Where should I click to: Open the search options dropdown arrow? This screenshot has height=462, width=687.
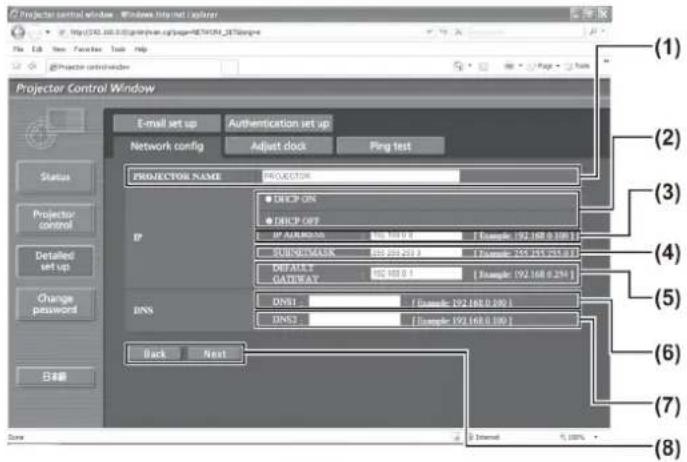click(603, 32)
